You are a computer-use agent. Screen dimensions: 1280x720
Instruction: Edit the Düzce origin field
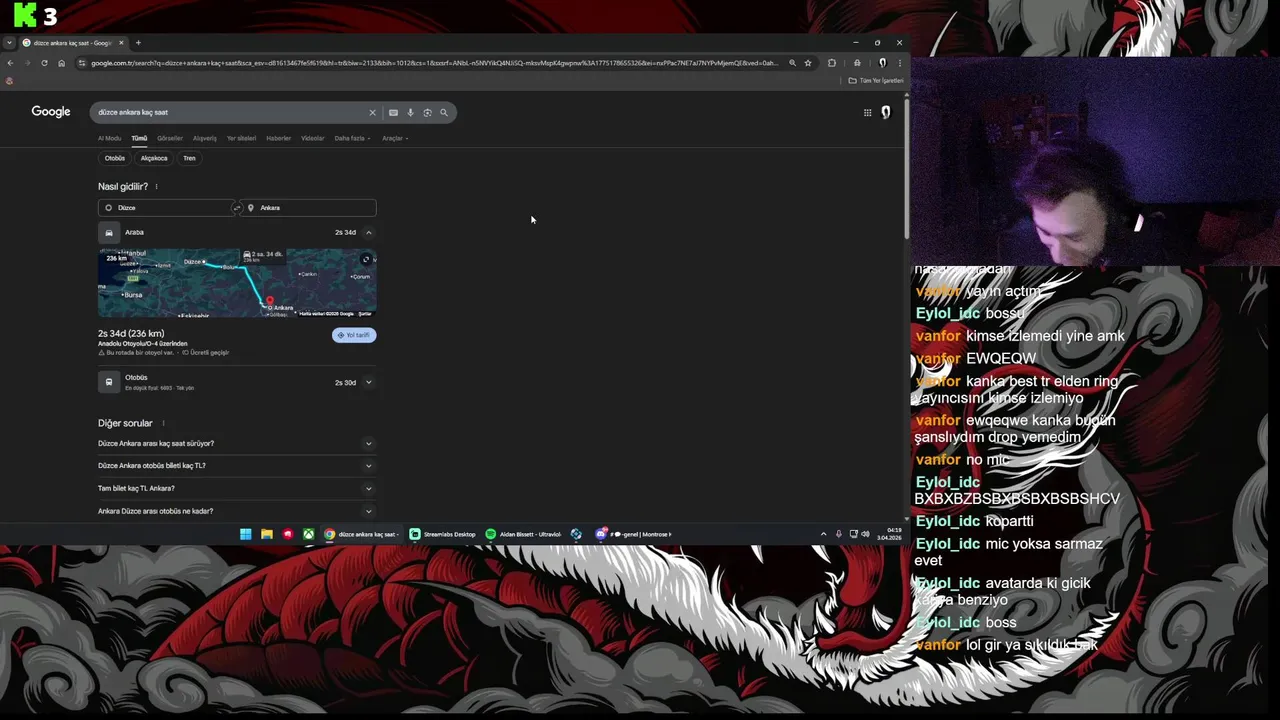coord(165,208)
